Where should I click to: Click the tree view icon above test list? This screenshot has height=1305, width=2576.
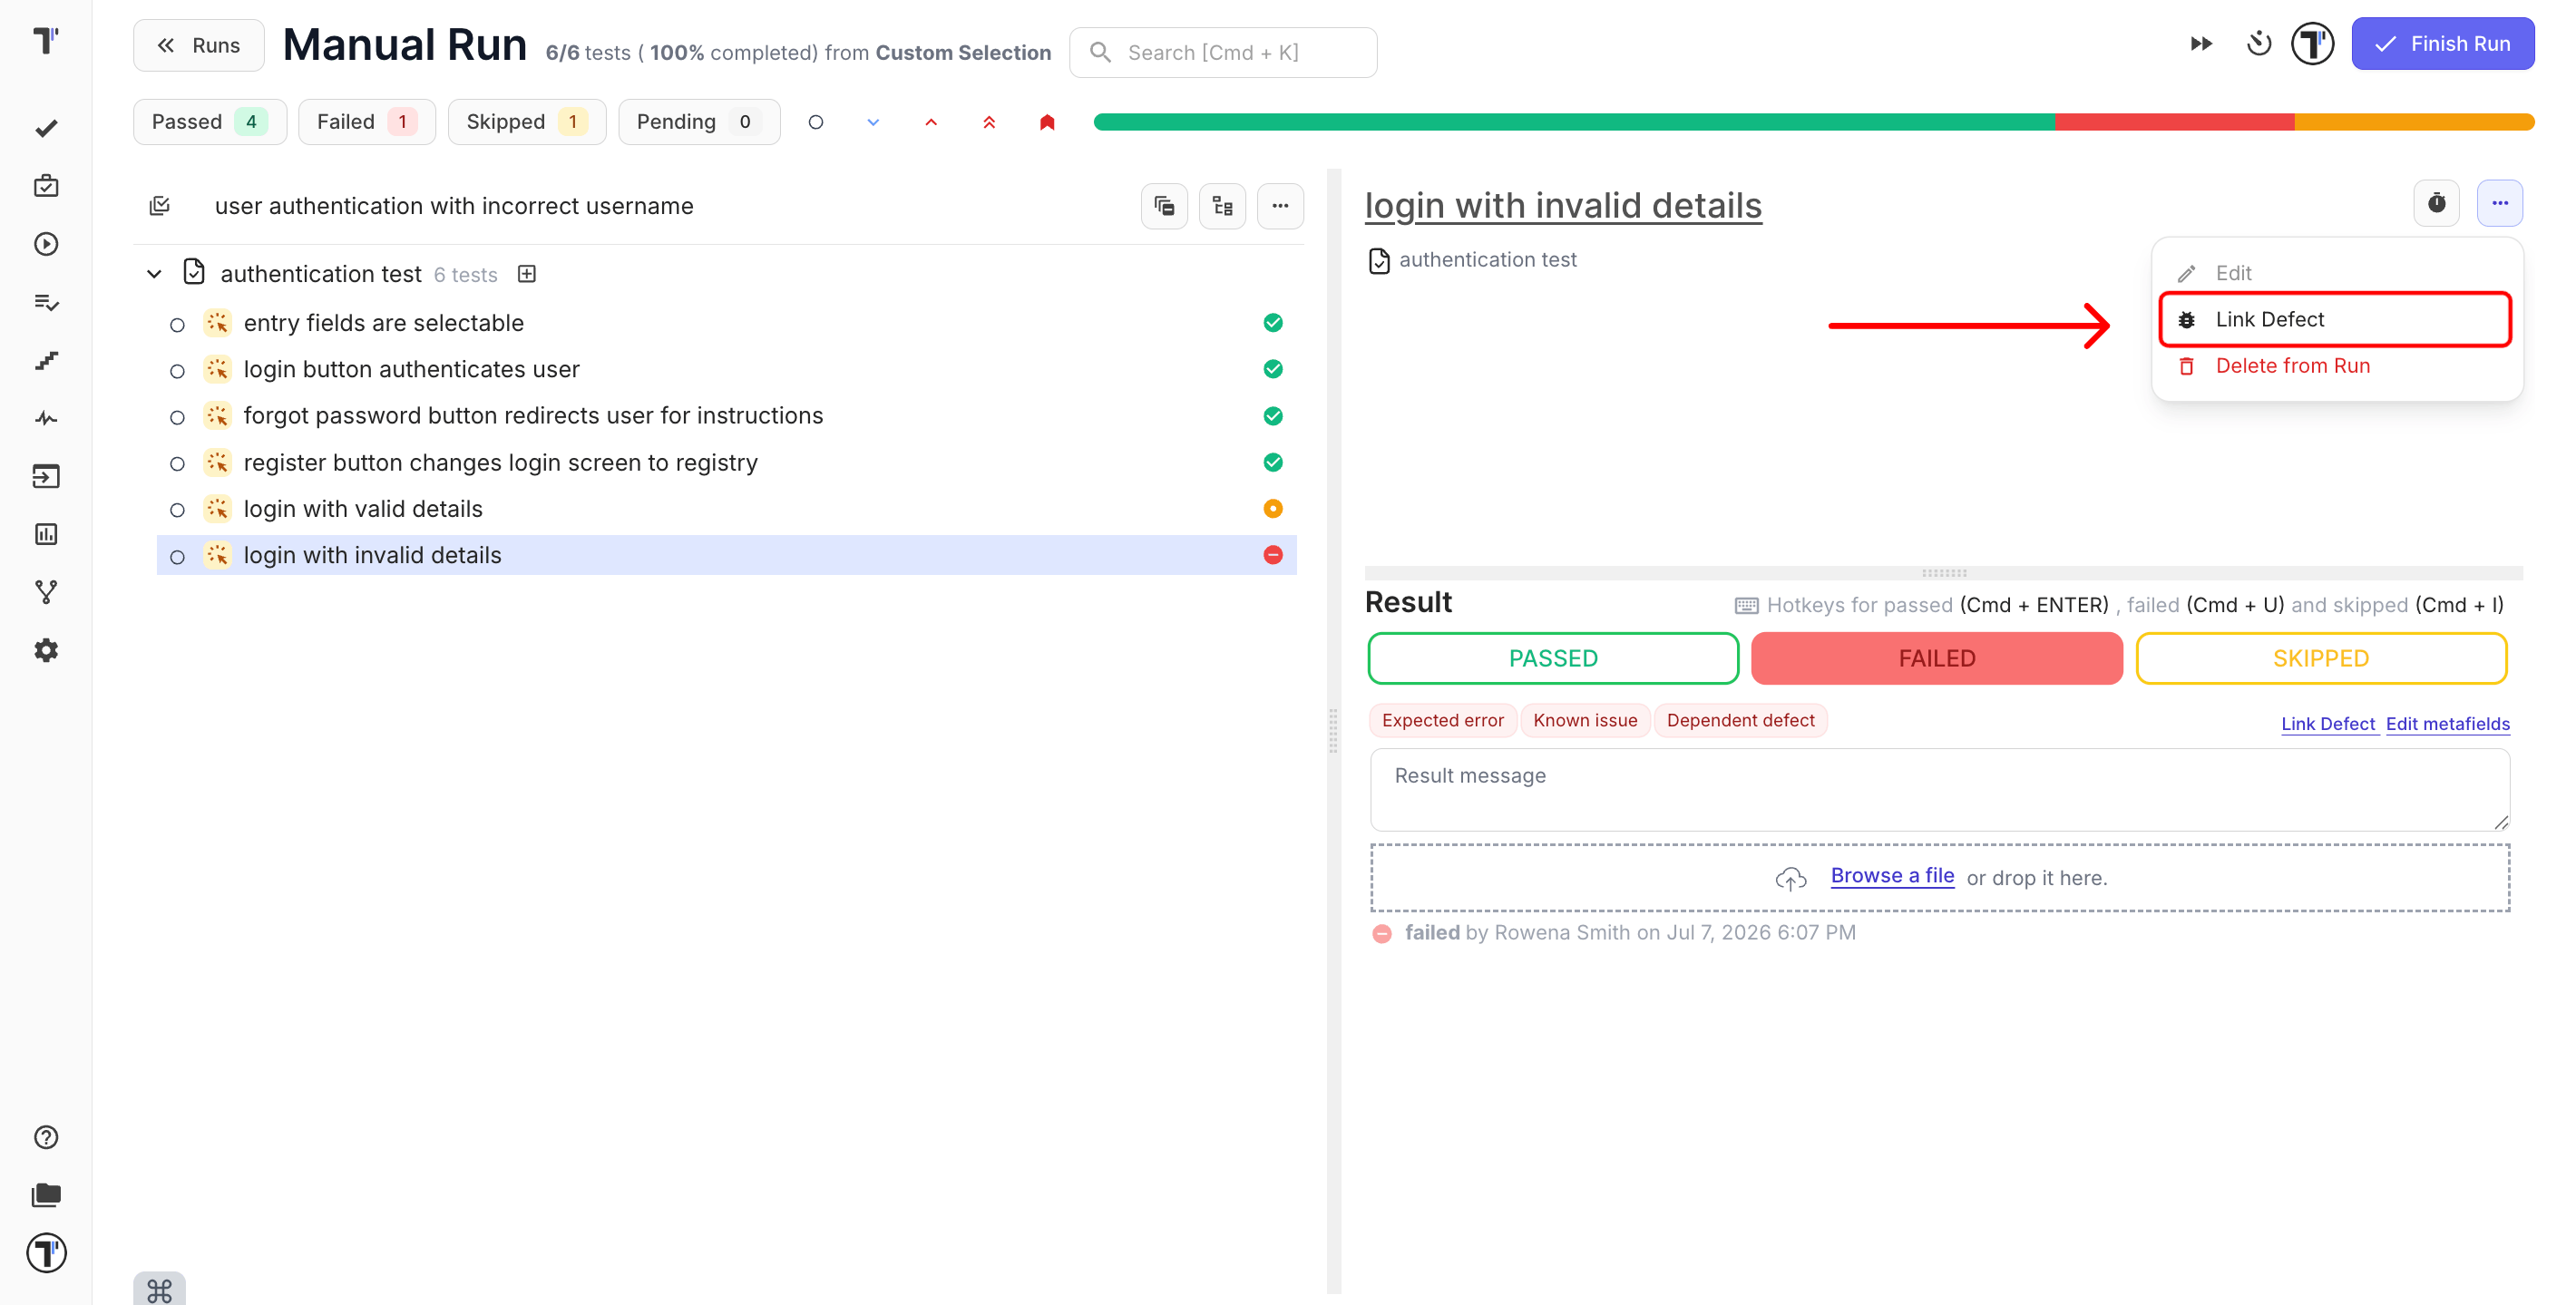click(x=1222, y=206)
